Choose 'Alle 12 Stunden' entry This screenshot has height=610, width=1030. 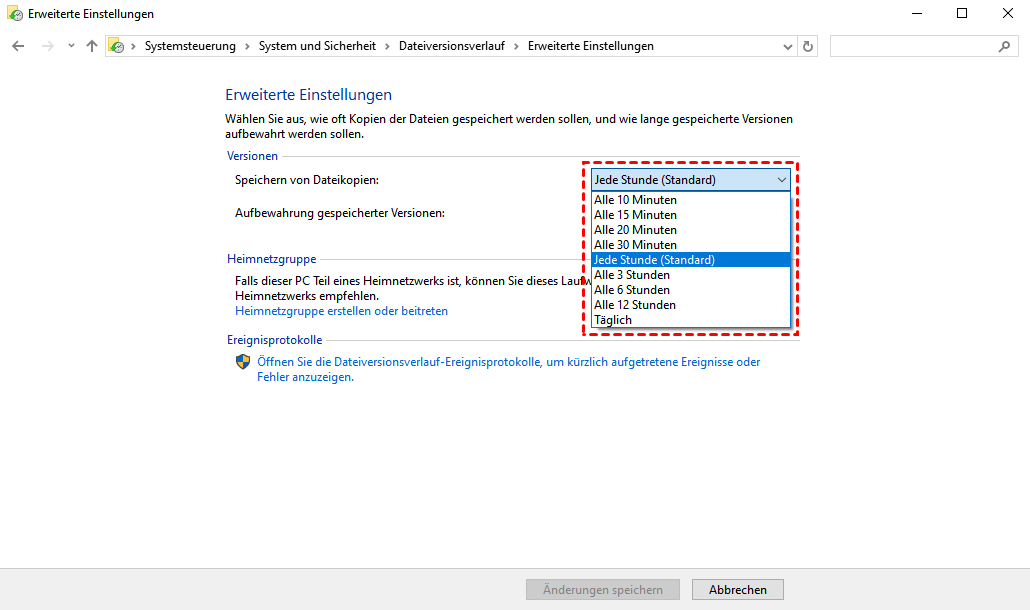(635, 305)
